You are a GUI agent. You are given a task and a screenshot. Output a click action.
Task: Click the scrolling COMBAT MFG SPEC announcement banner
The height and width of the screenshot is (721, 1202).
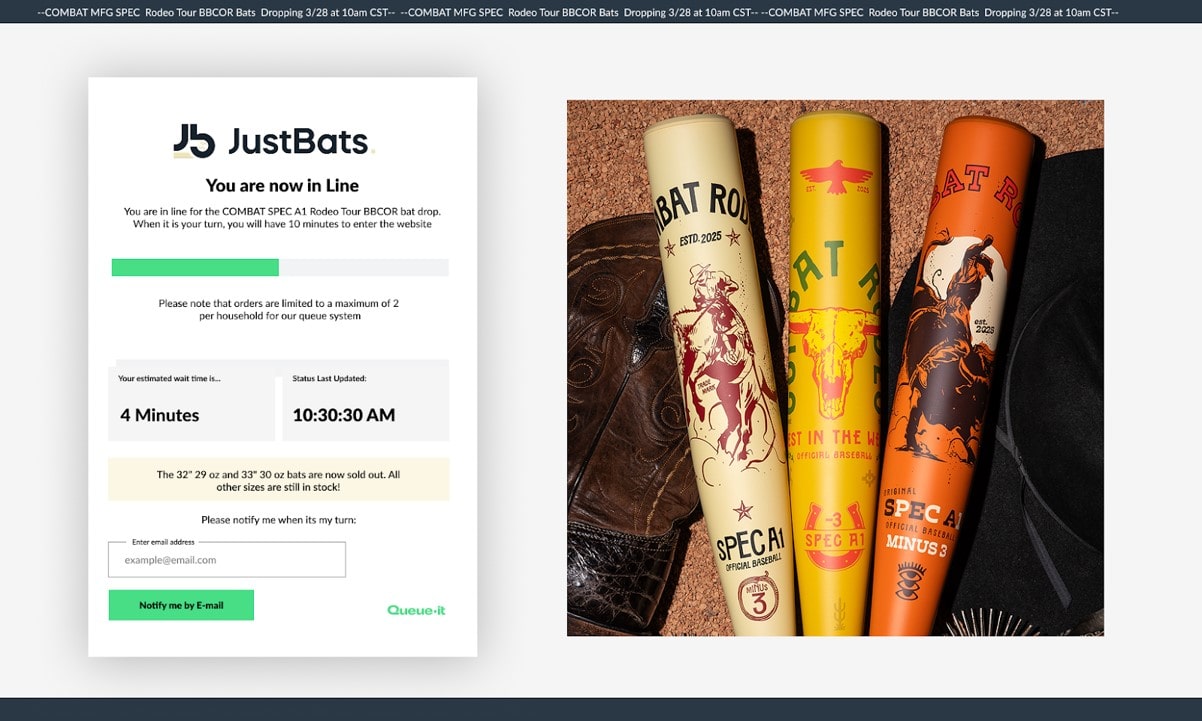[601, 12]
